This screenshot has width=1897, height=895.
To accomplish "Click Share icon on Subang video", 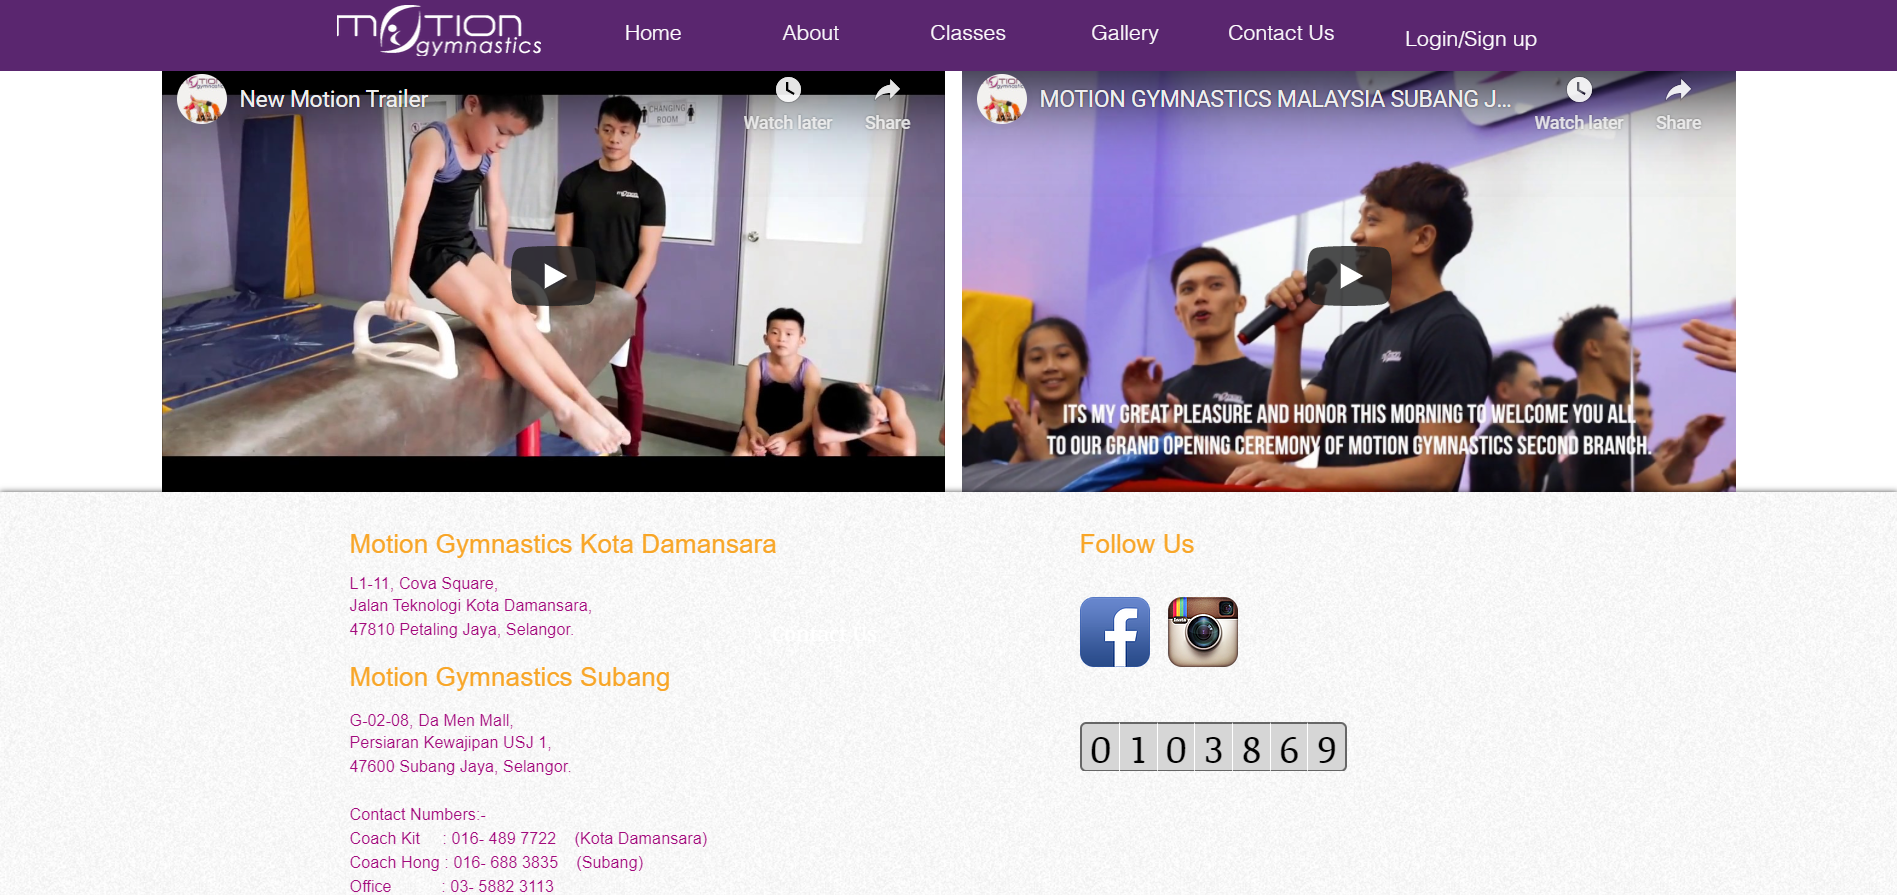I will tap(1677, 92).
